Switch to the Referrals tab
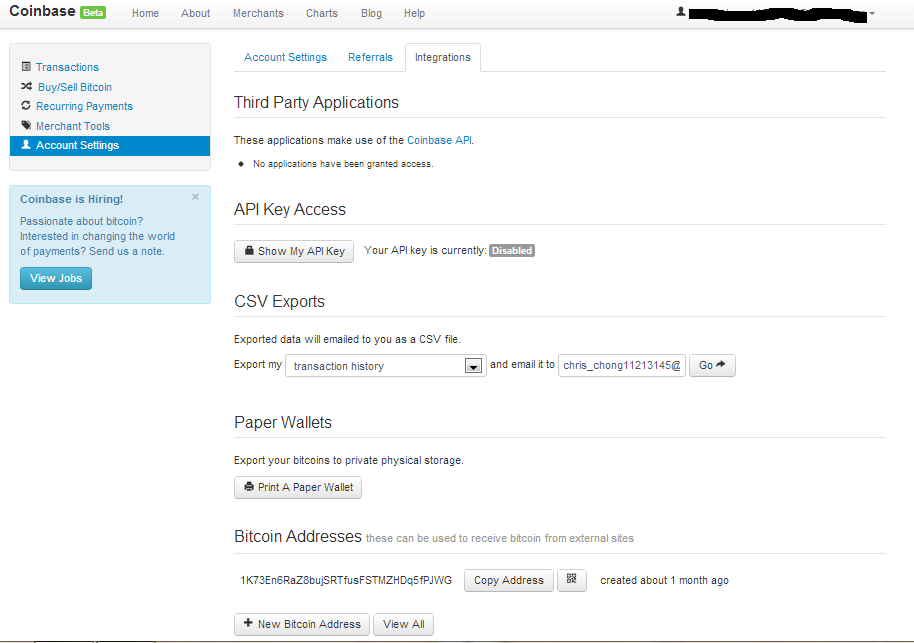Image resolution: width=914 pixels, height=643 pixels. tap(370, 57)
